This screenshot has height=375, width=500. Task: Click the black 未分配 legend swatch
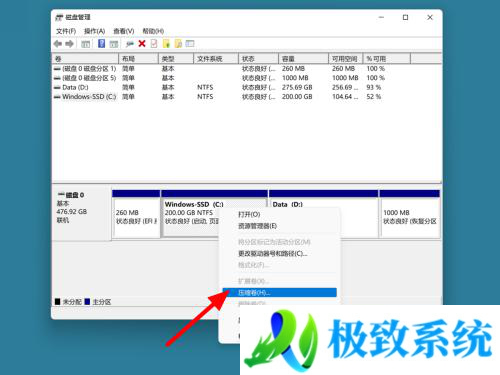(57, 302)
